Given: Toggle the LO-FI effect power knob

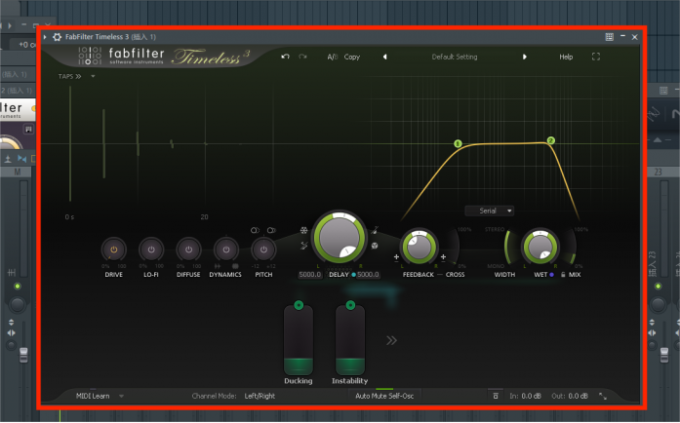Looking at the screenshot, I should [151, 250].
